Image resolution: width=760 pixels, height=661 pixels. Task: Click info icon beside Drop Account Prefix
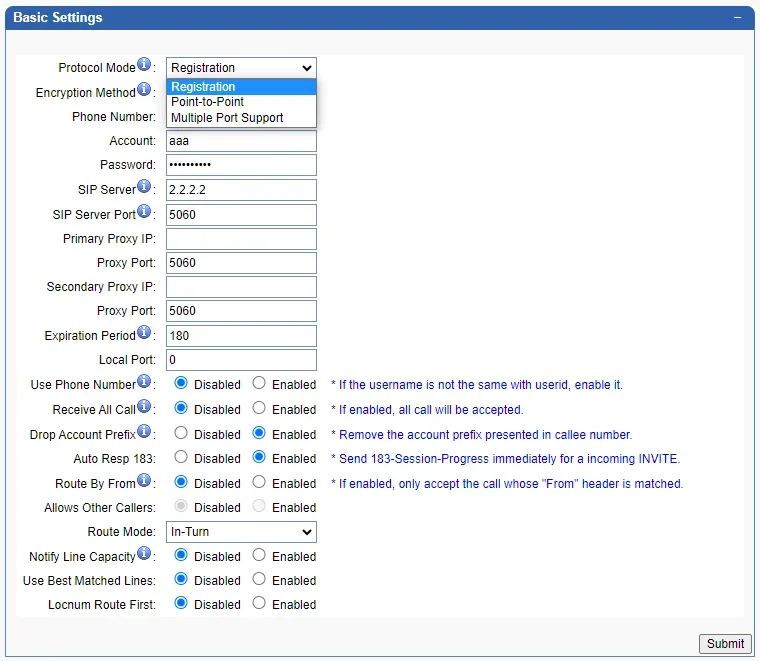pos(144,431)
